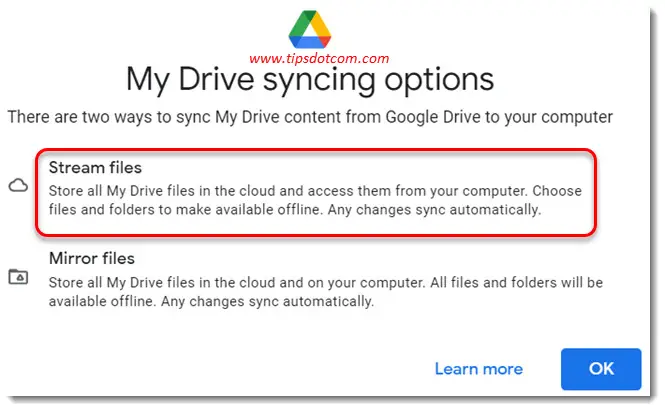This screenshot has height=411, width=665.
Task: Click the Stream files description starting 'Store all My Drive'
Action: [x=315, y=200]
